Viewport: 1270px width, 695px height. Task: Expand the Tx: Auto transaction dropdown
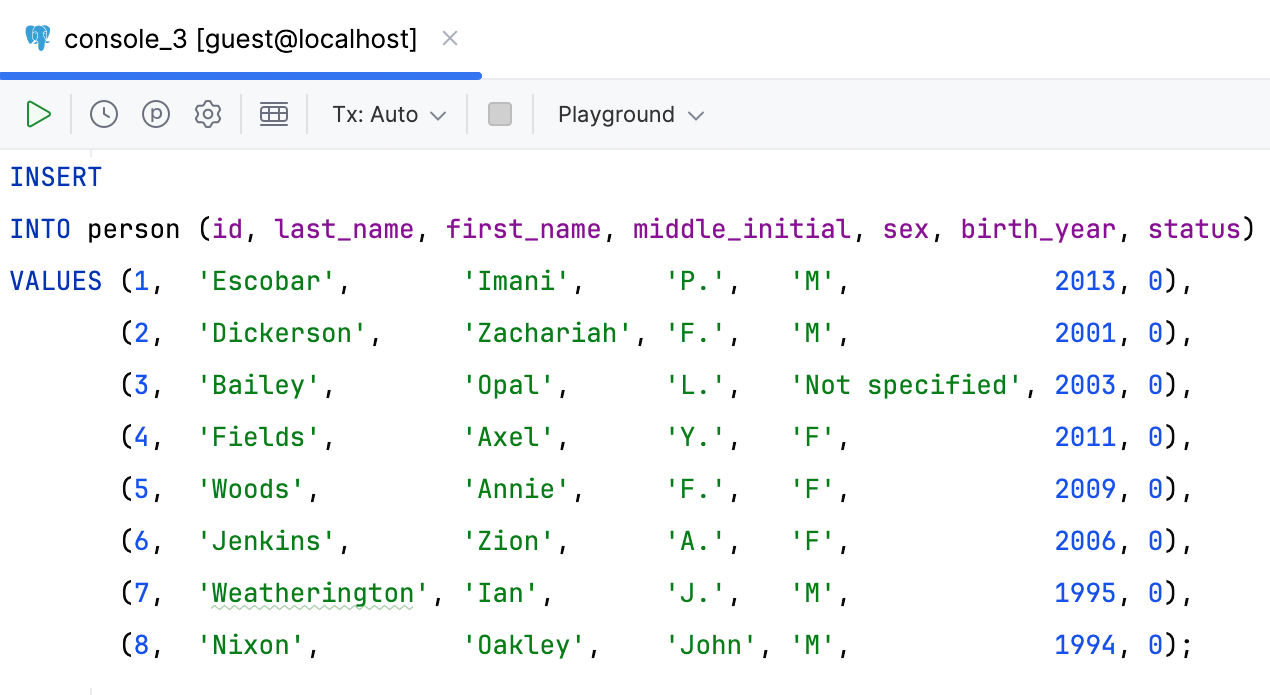click(389, 114)
